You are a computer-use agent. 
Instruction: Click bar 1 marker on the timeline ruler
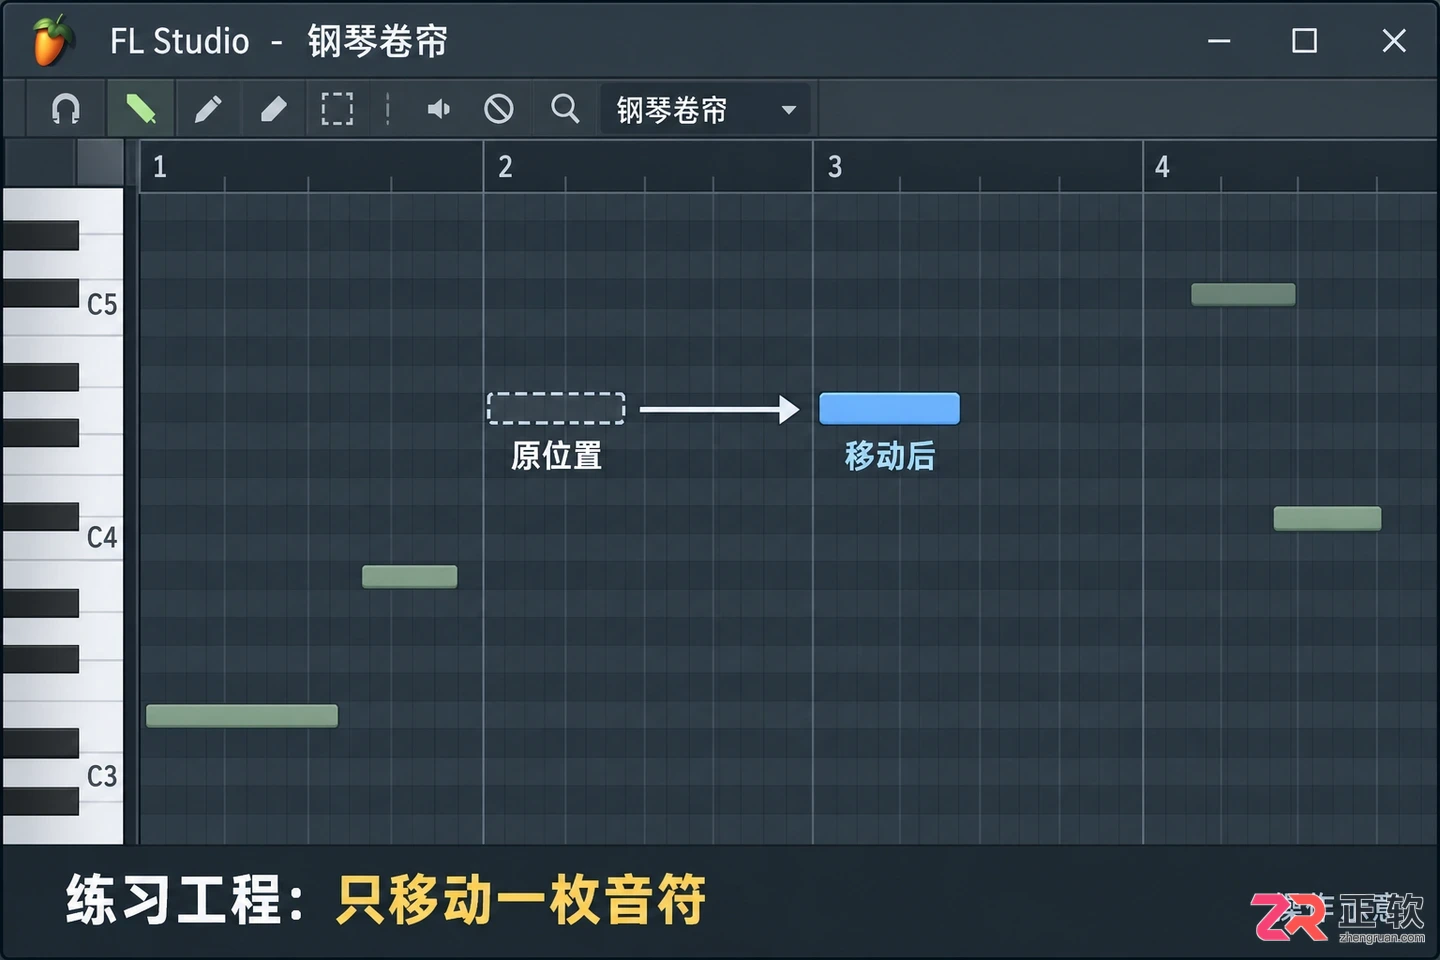click(160, 166)
